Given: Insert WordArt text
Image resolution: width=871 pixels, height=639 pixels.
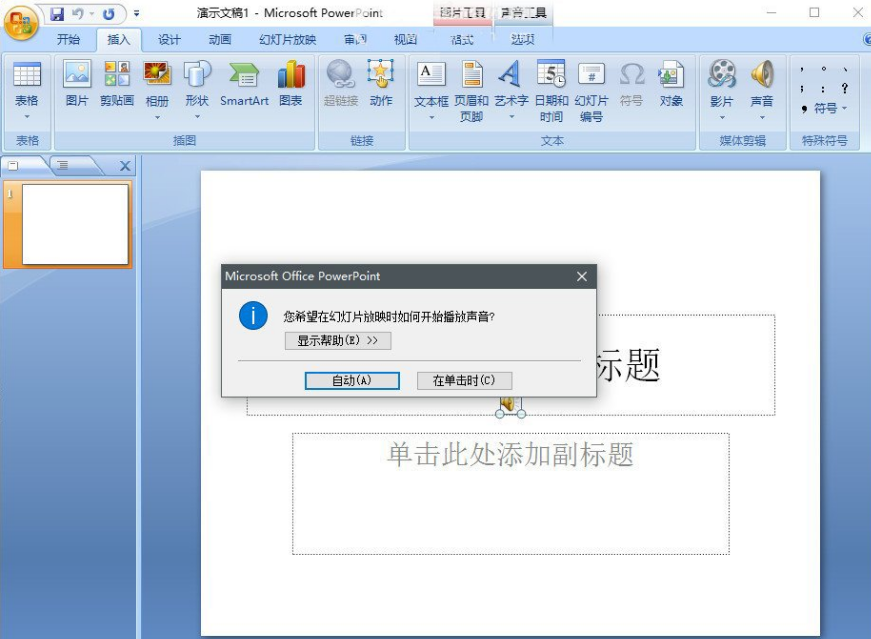Looking at the screenshot, I should pos(511,84).
